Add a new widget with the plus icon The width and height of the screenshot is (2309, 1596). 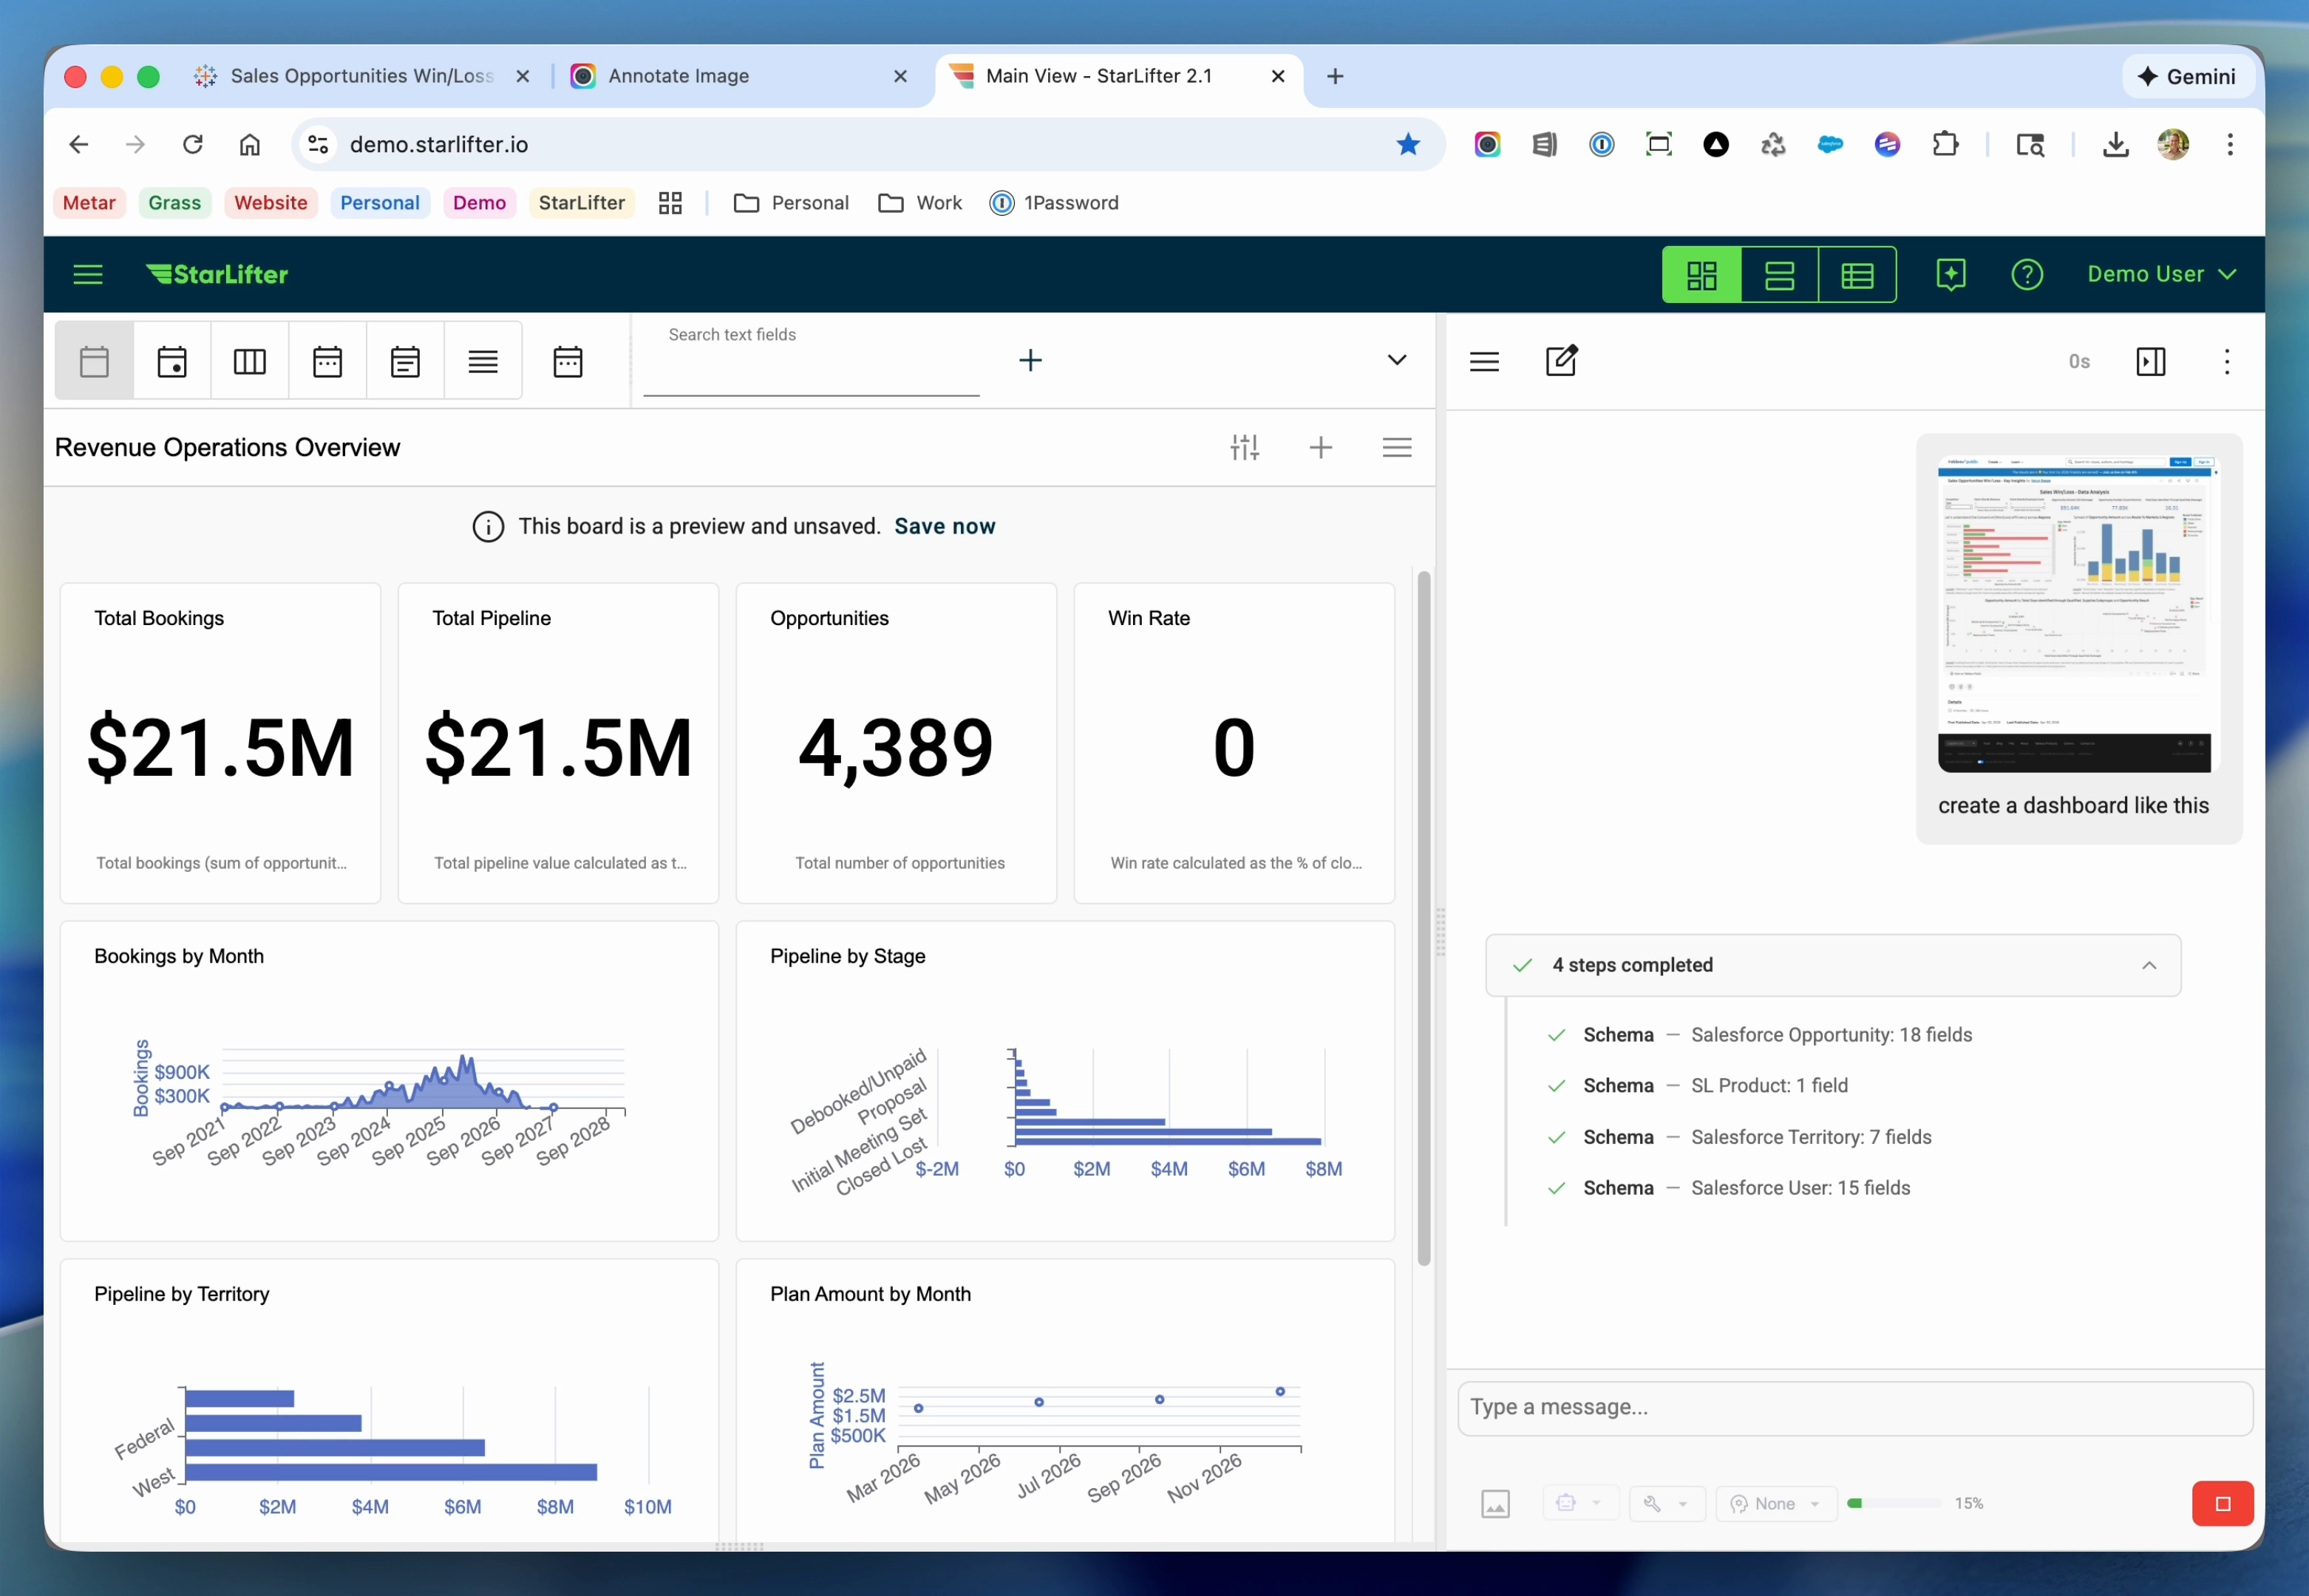click(1320, 447)
